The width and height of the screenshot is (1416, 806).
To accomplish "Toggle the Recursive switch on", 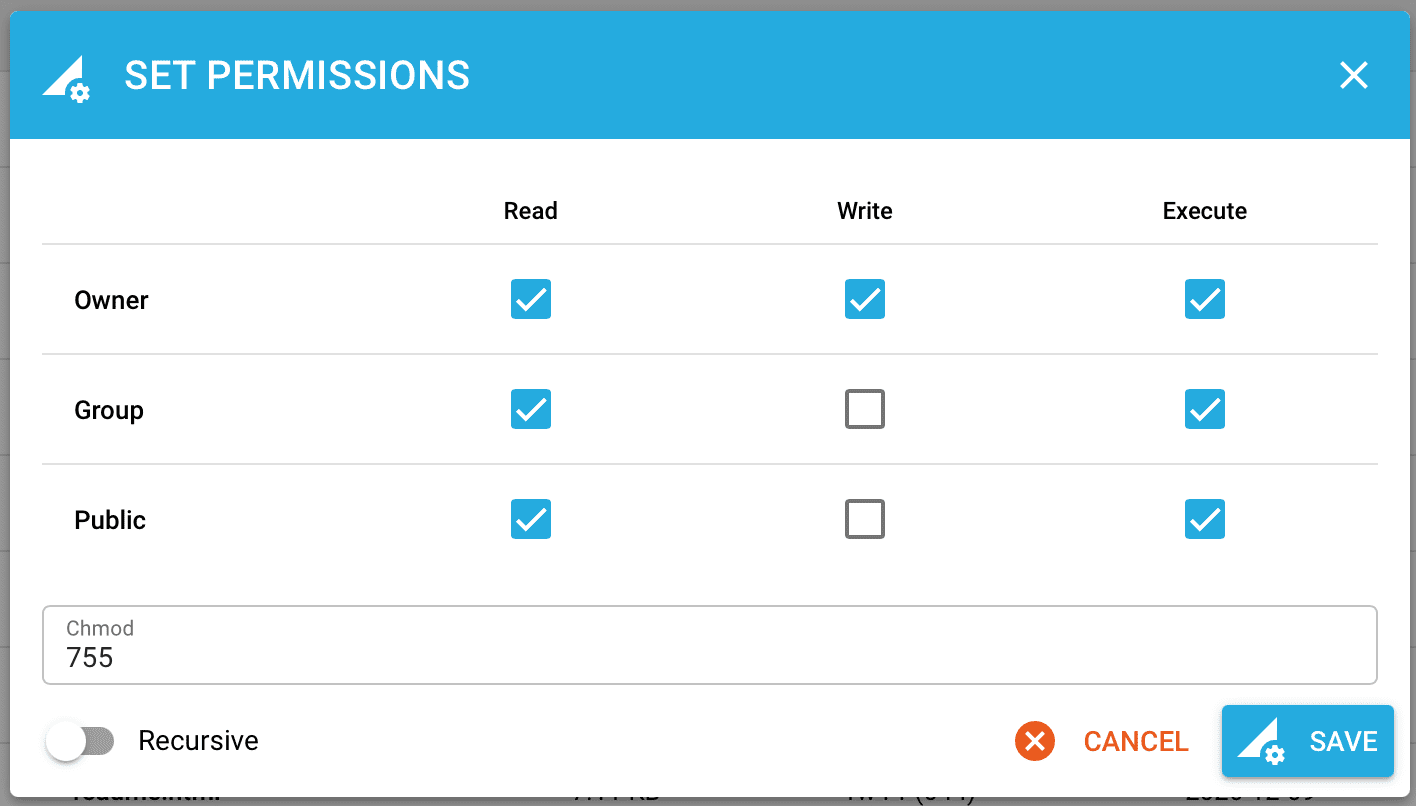I will (x=81, y=741).
